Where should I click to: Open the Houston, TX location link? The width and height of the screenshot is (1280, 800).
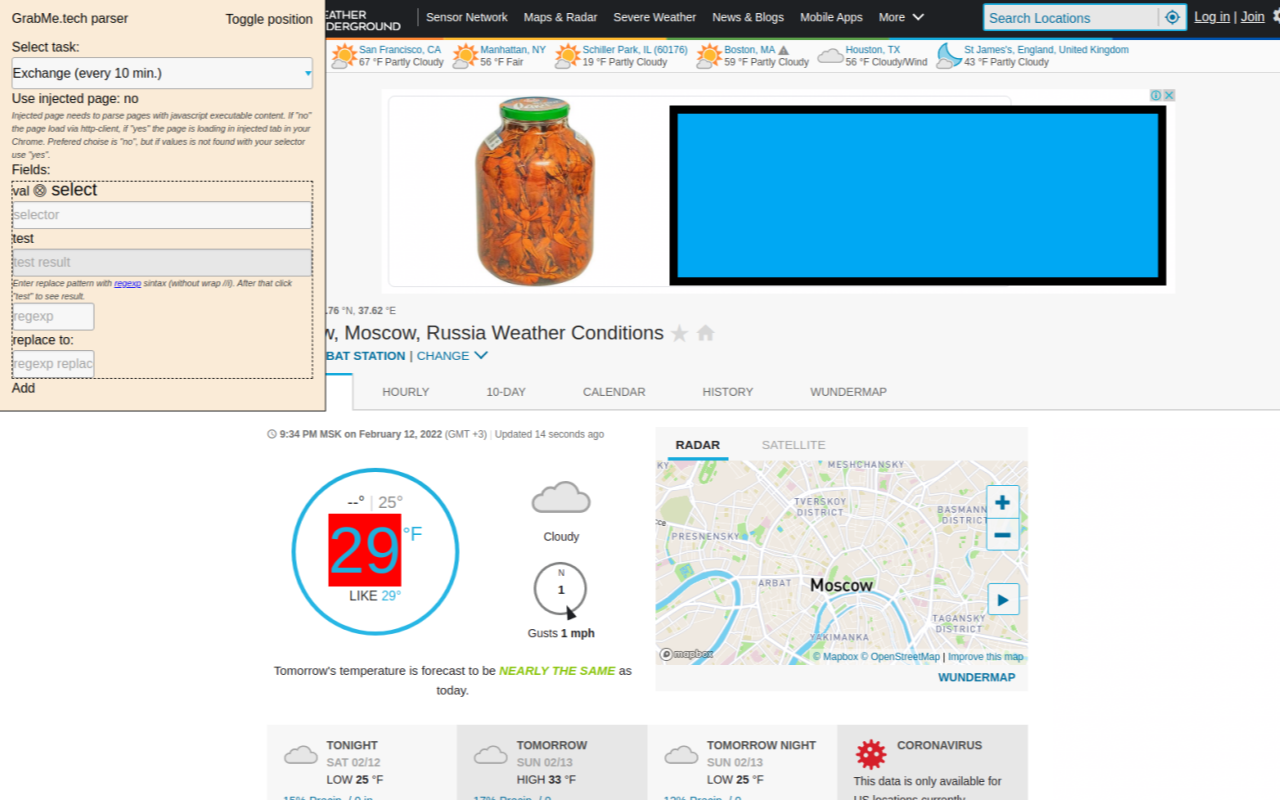[873, 50]
